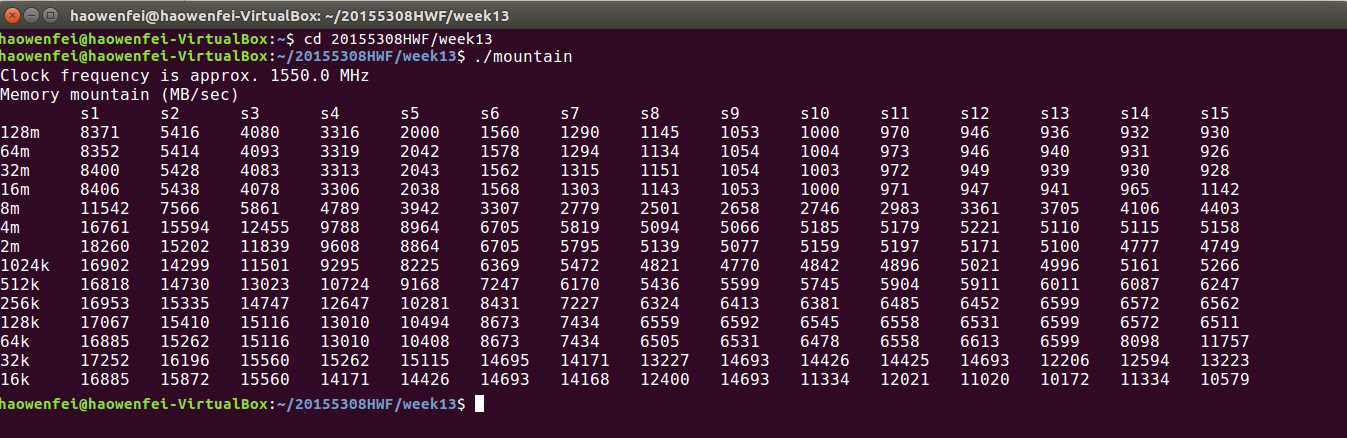This screenshot has height=438, width=1347.
Task: Click value 7247 in row 512k
Action: [x=500, y=285]
